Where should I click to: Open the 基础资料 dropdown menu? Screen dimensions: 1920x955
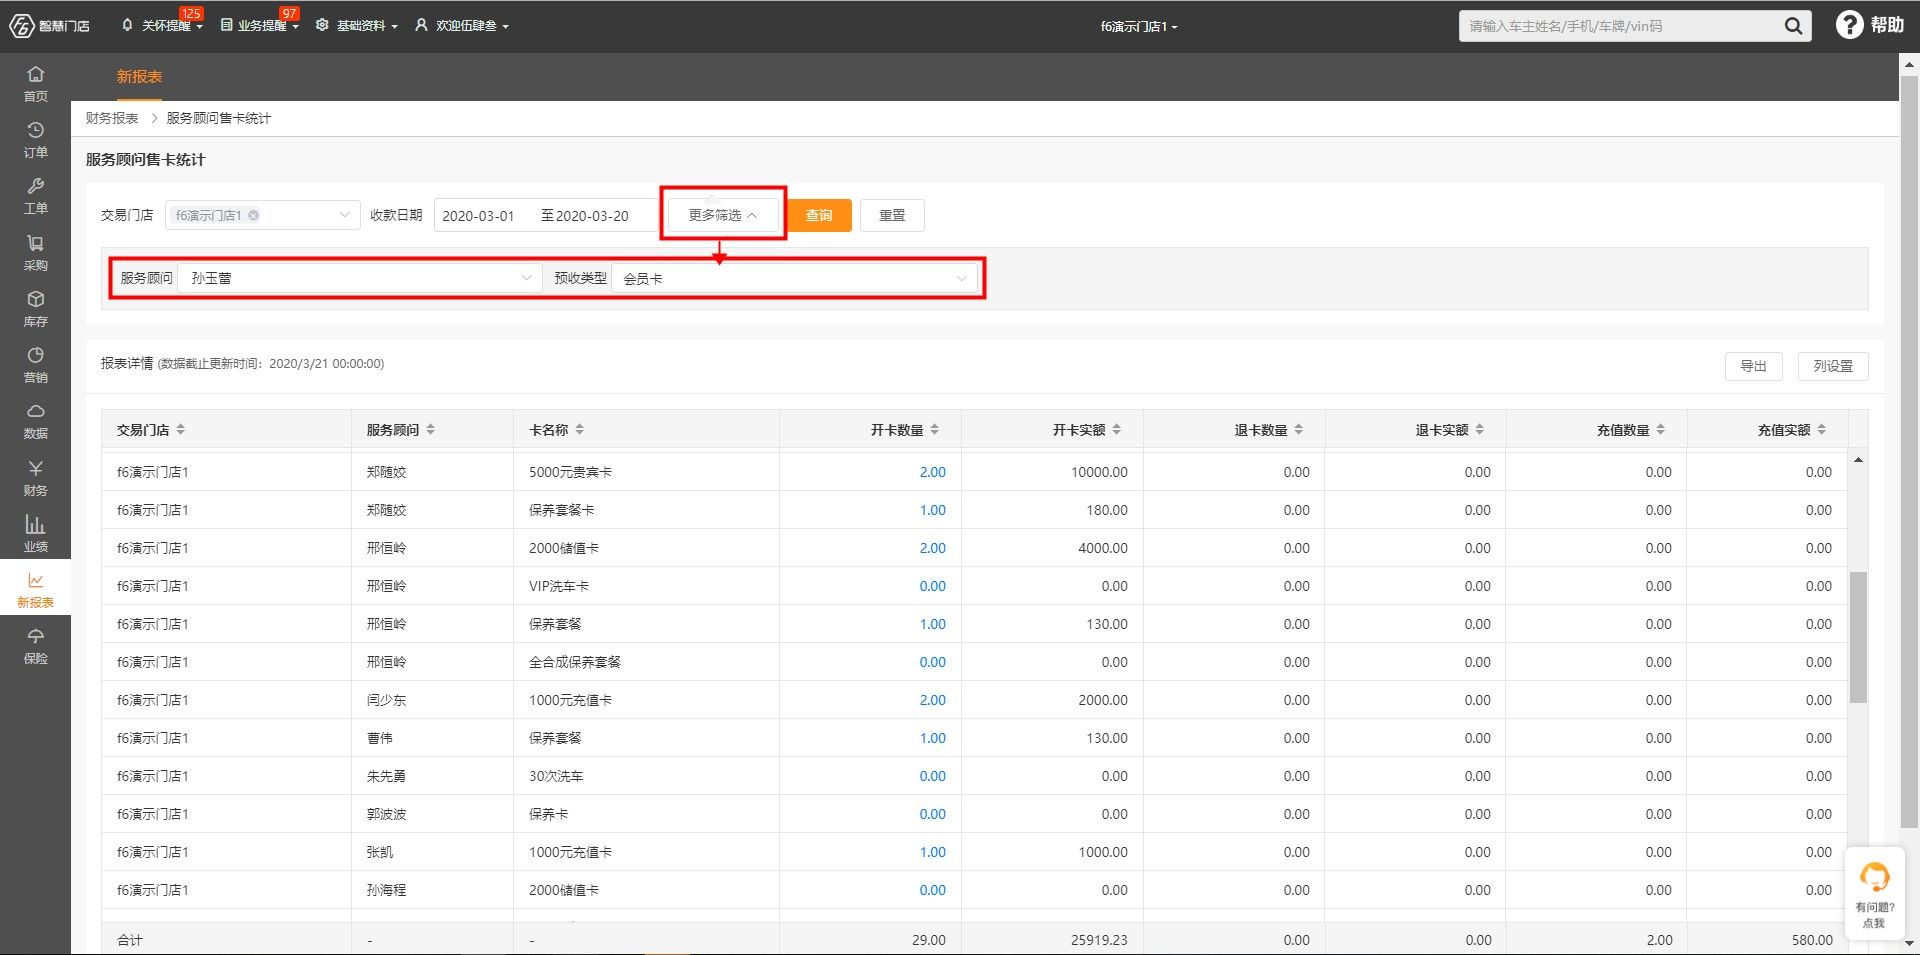tap(357, 26)
